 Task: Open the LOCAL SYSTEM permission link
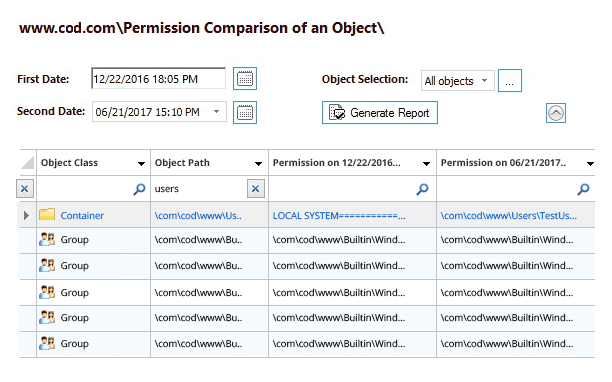tap(339, 216)
